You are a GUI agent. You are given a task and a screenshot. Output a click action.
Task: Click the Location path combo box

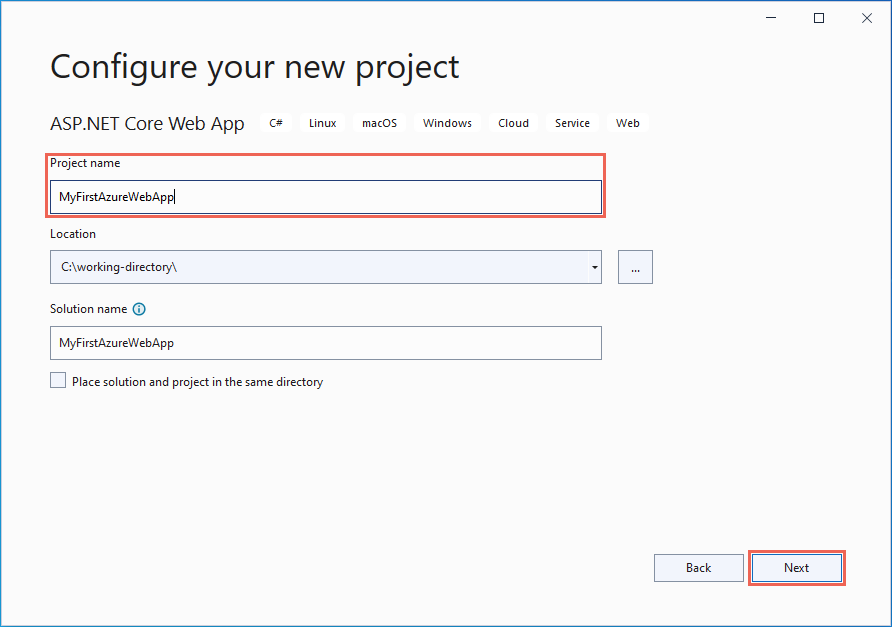(x=318, y=267)
